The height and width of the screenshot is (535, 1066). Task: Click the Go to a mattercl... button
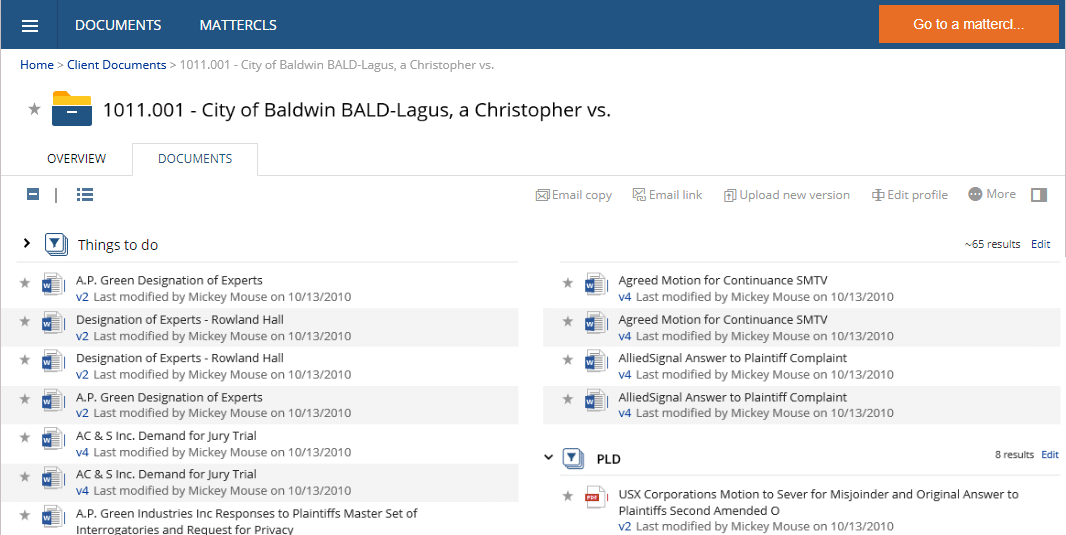point(968,24)
